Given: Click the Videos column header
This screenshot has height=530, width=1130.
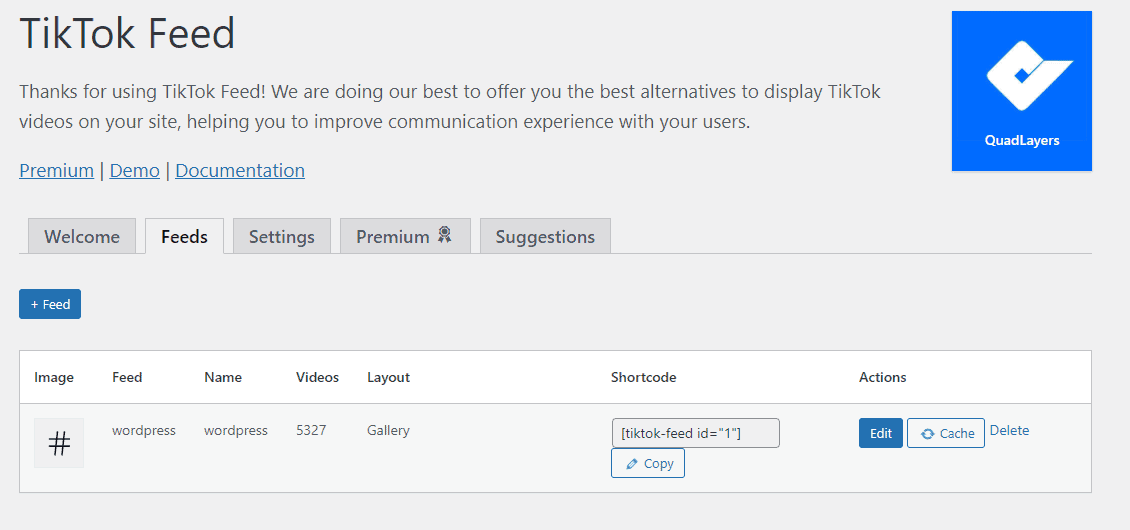Looking at the screenshot, I should pyautogui.click(x=317, y=377).
